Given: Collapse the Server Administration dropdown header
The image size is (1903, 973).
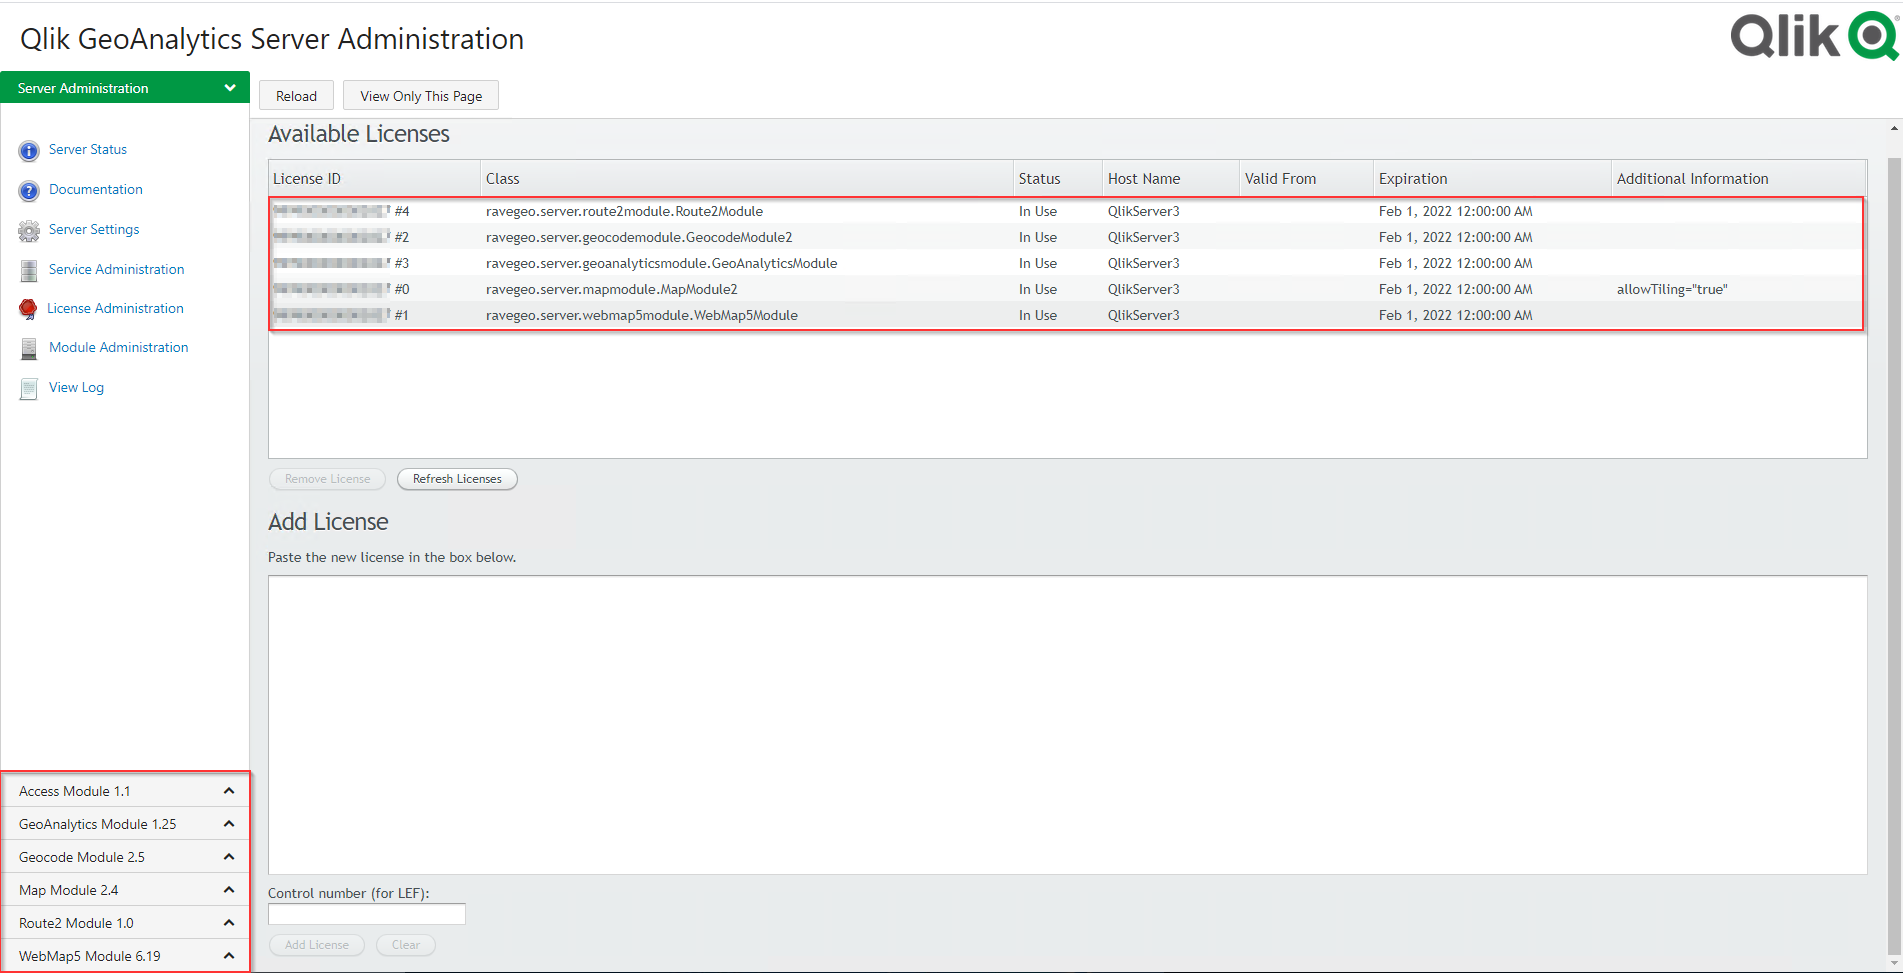Looking at the screenshot, I should click(229, 88).
